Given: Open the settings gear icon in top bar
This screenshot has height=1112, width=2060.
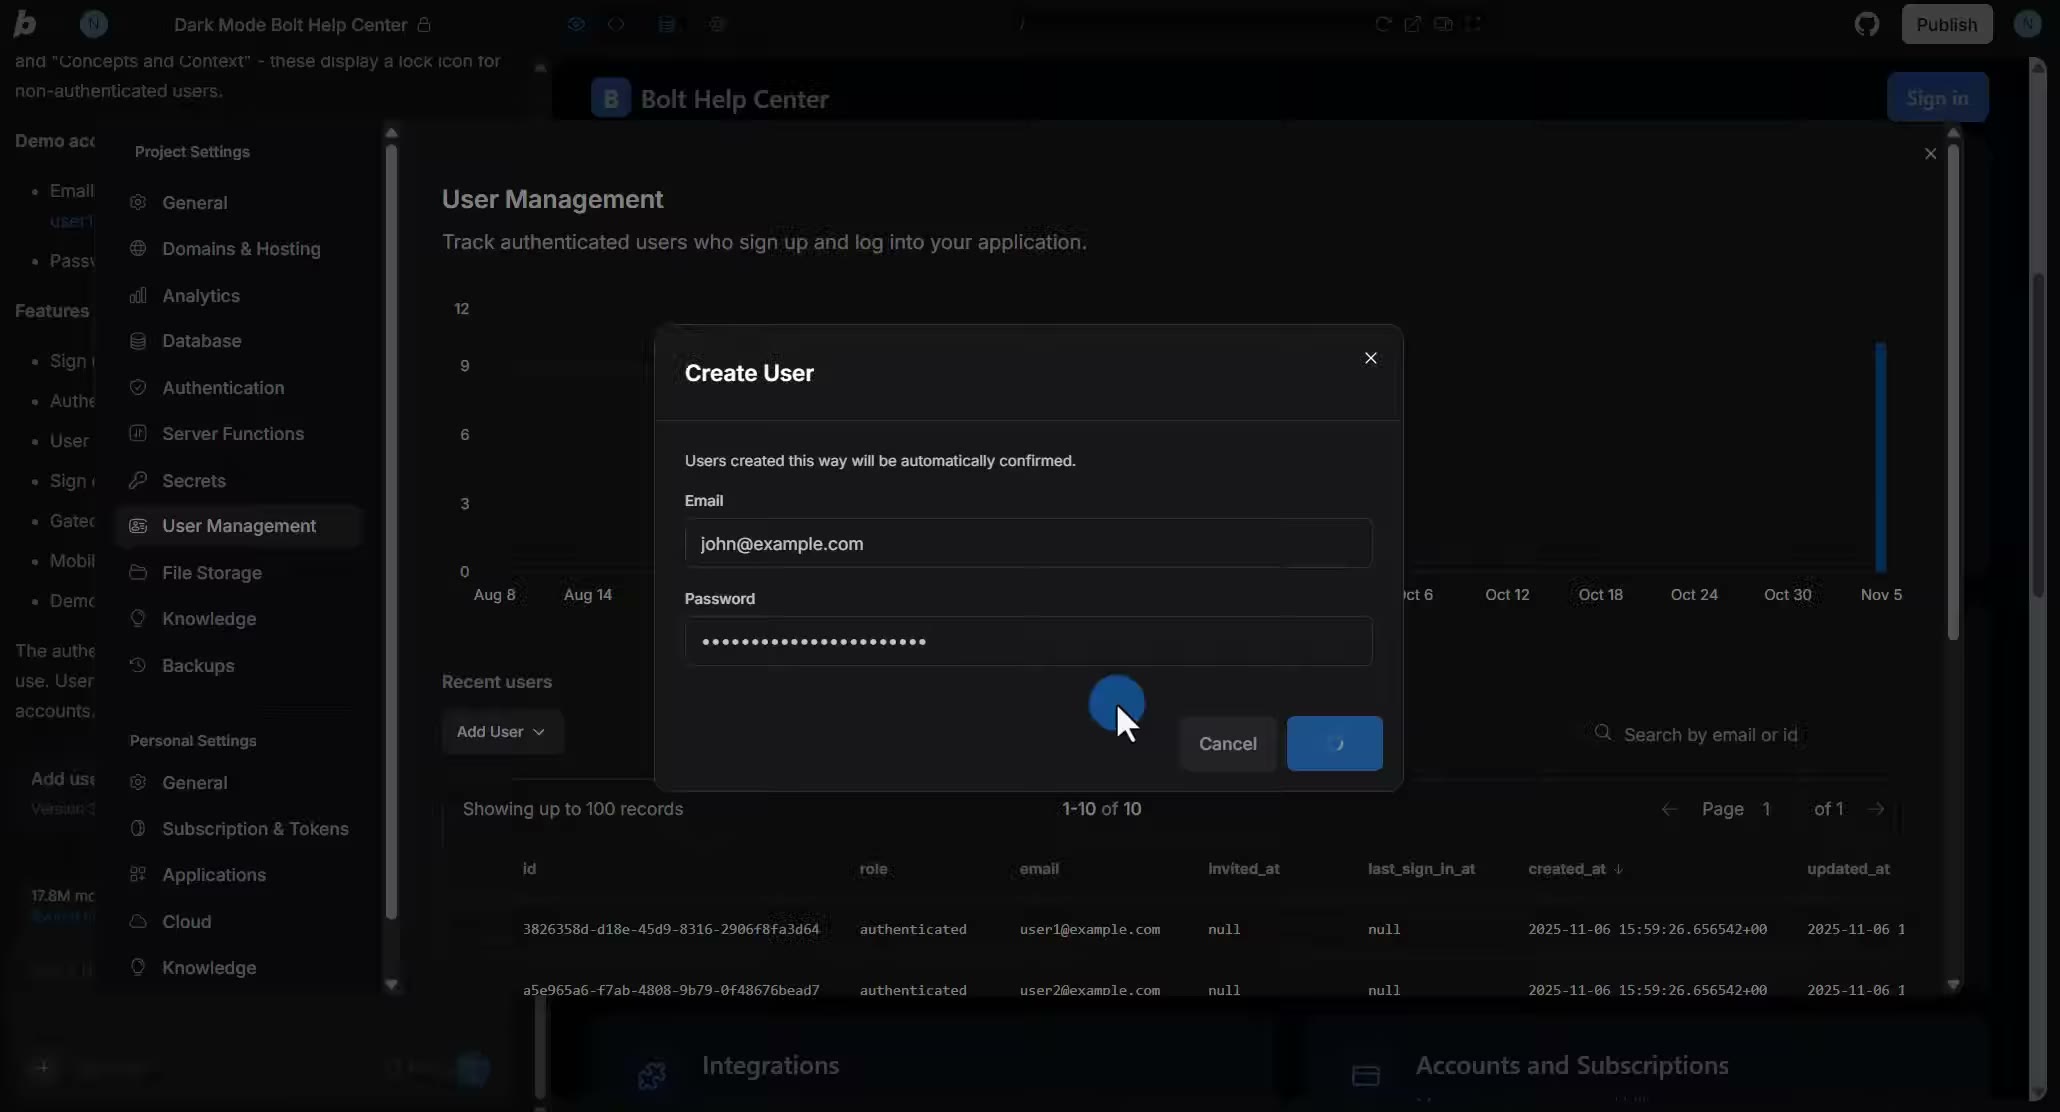Looking at the screenshot, I should pos(717,24).
